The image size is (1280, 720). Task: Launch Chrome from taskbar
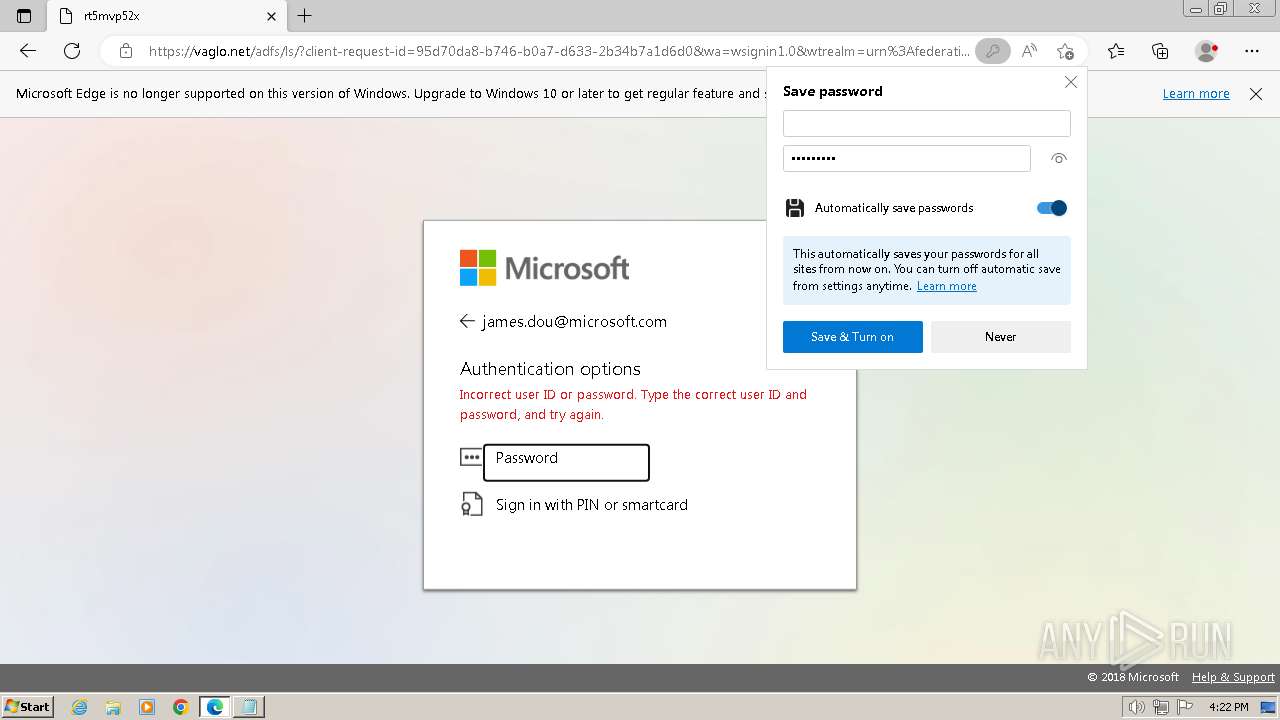tap(181, 707)
